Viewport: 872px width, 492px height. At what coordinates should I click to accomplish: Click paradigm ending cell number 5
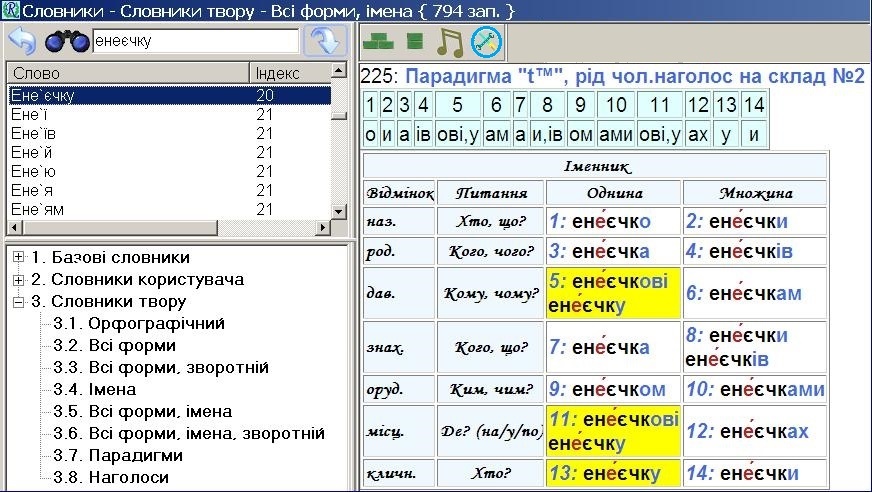(458, 105)
